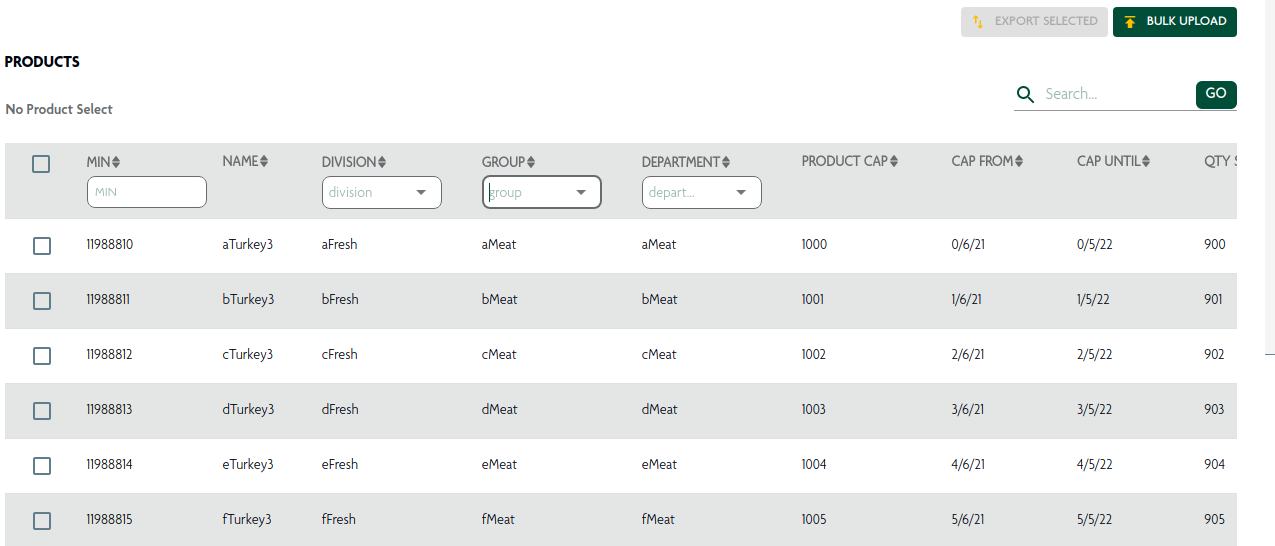Open the group filter dropdown
The image size is (1275, 546).
[542, 193]
